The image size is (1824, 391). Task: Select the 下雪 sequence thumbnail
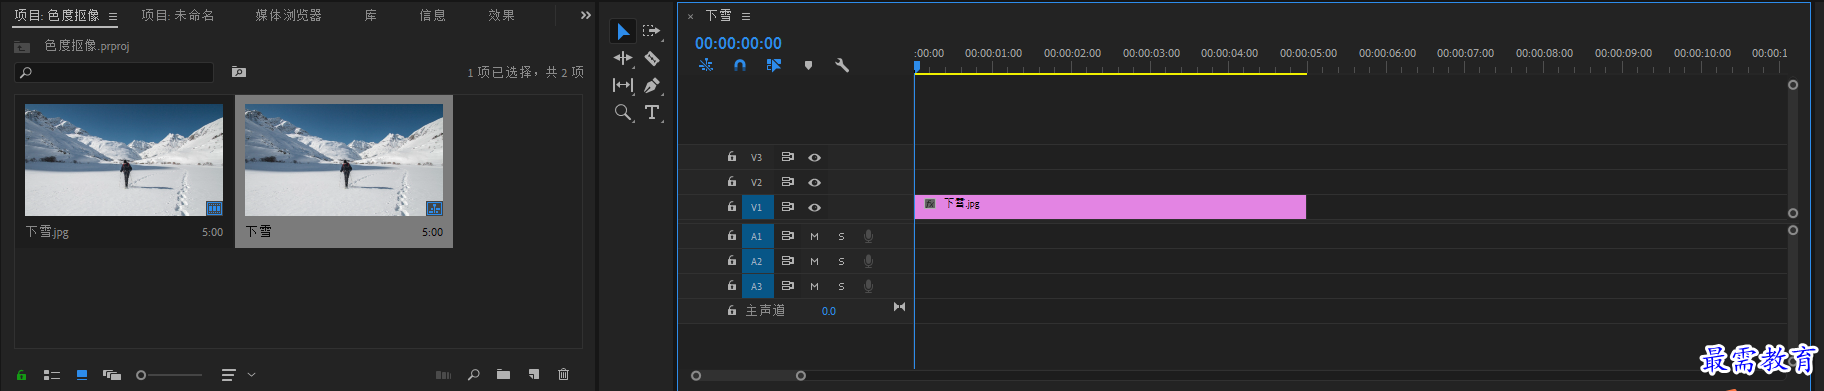pyautogui.click(x=344, y=160)
